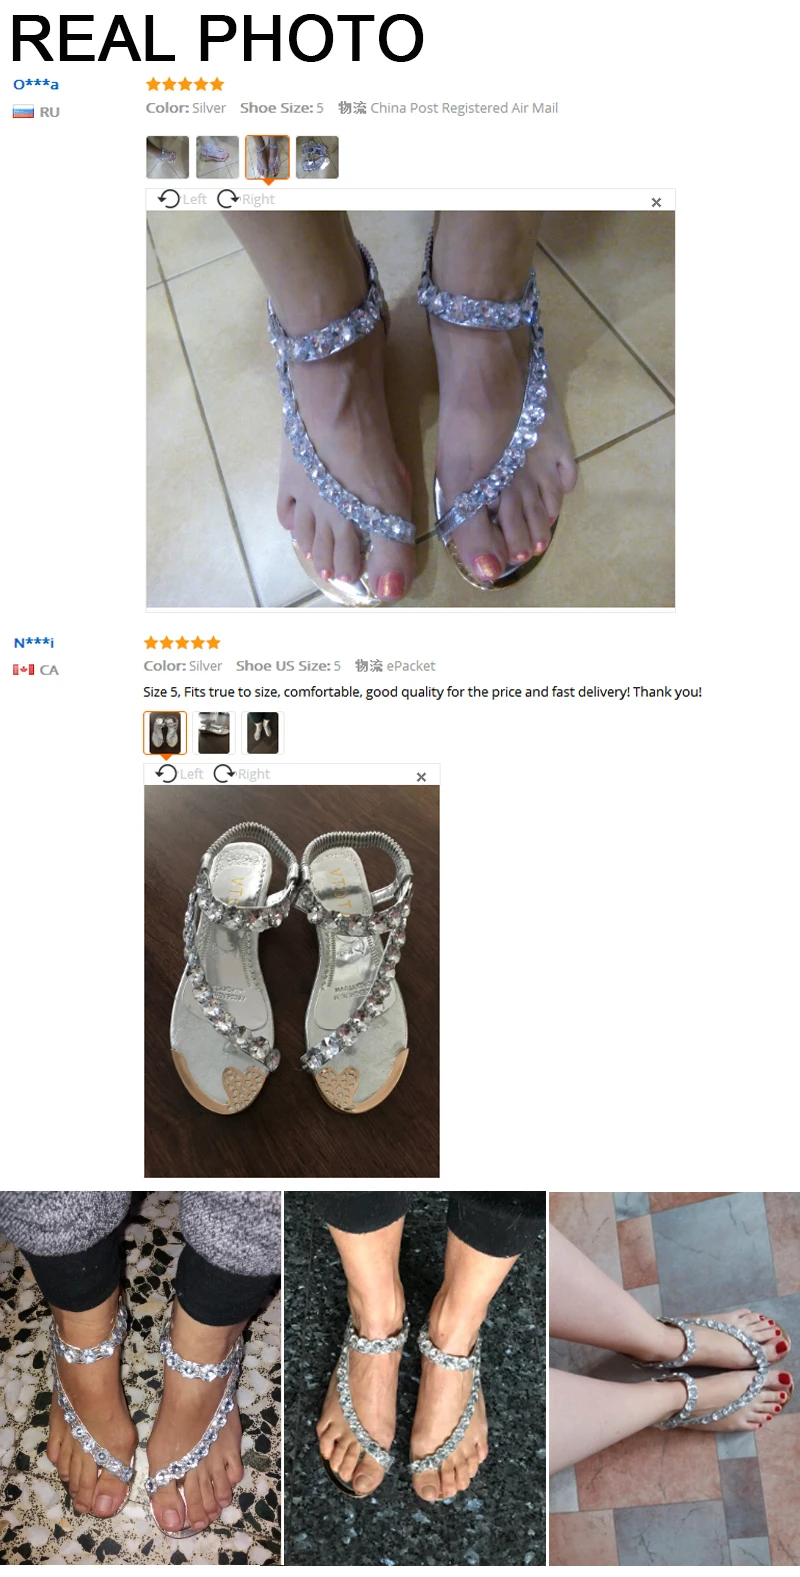Click the five-star rating of reviewer O***a
800x1577 pixels.
click(185, 84)
